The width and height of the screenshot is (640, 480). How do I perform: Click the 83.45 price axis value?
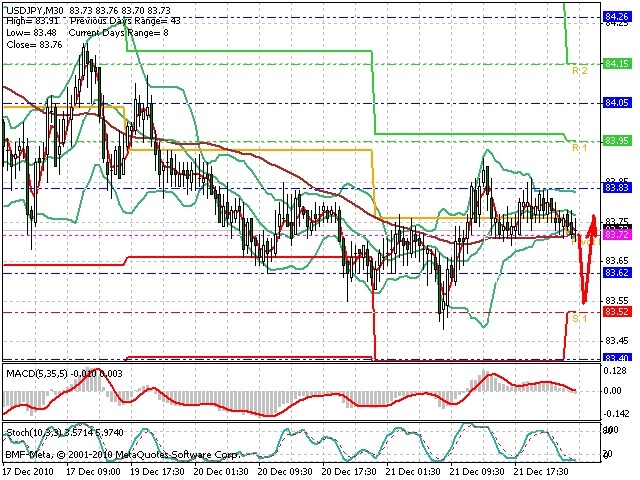point(617,340)
